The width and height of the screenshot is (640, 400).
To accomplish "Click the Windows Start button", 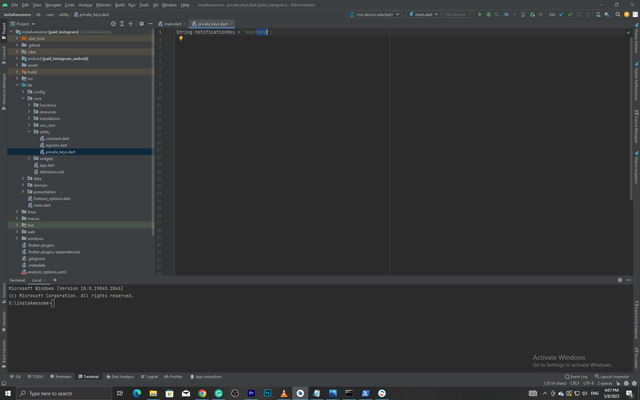I will (x=8, y=393).
